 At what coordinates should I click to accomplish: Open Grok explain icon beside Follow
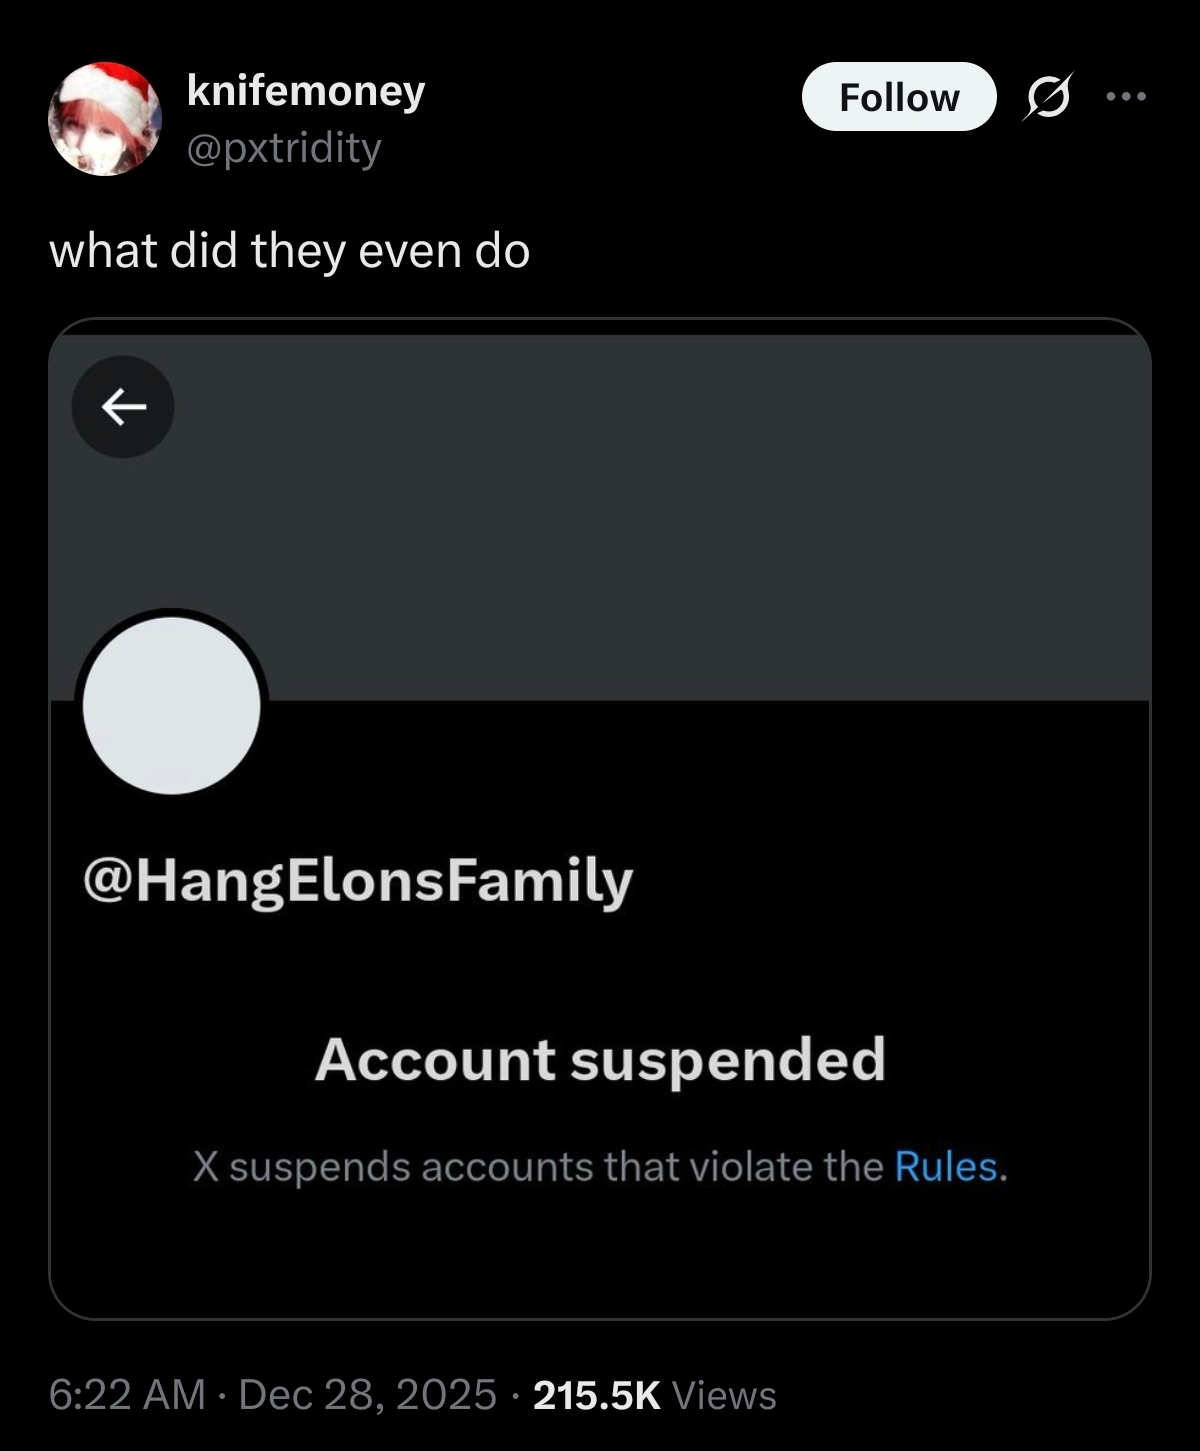[1047, 97]
